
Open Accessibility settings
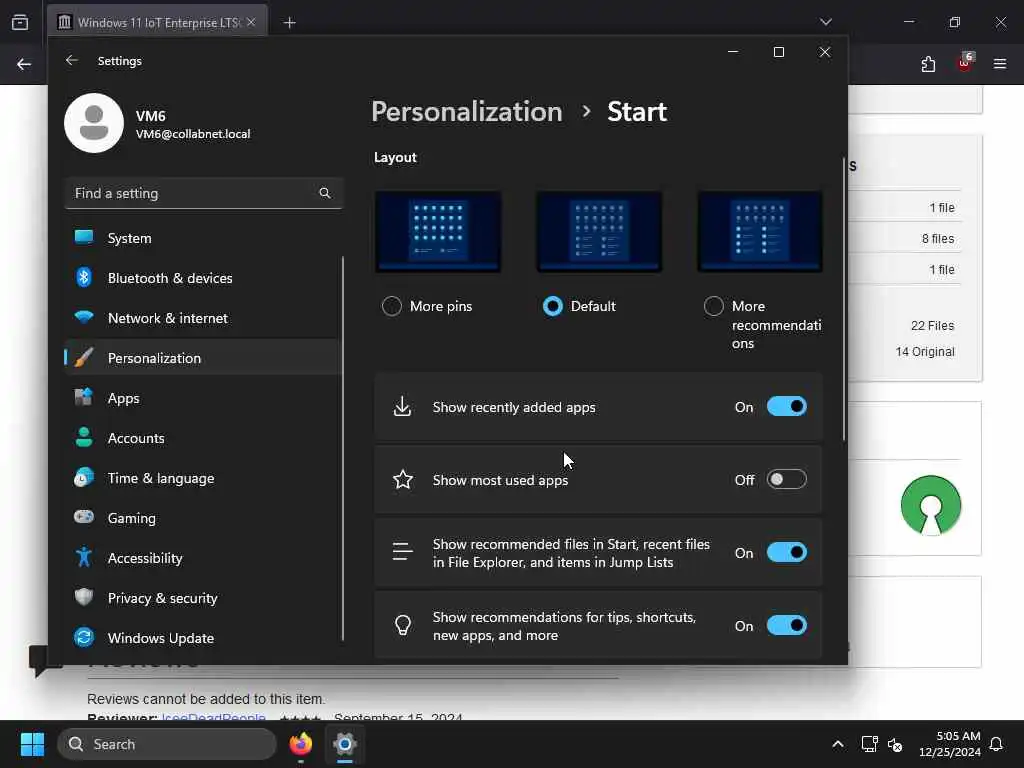[204, 558]
